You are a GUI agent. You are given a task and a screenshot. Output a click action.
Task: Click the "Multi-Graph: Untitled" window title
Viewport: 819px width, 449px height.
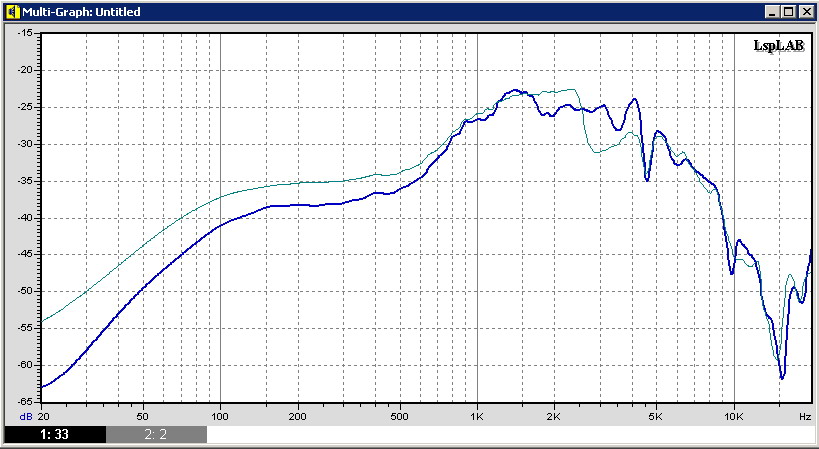(81, 11)
